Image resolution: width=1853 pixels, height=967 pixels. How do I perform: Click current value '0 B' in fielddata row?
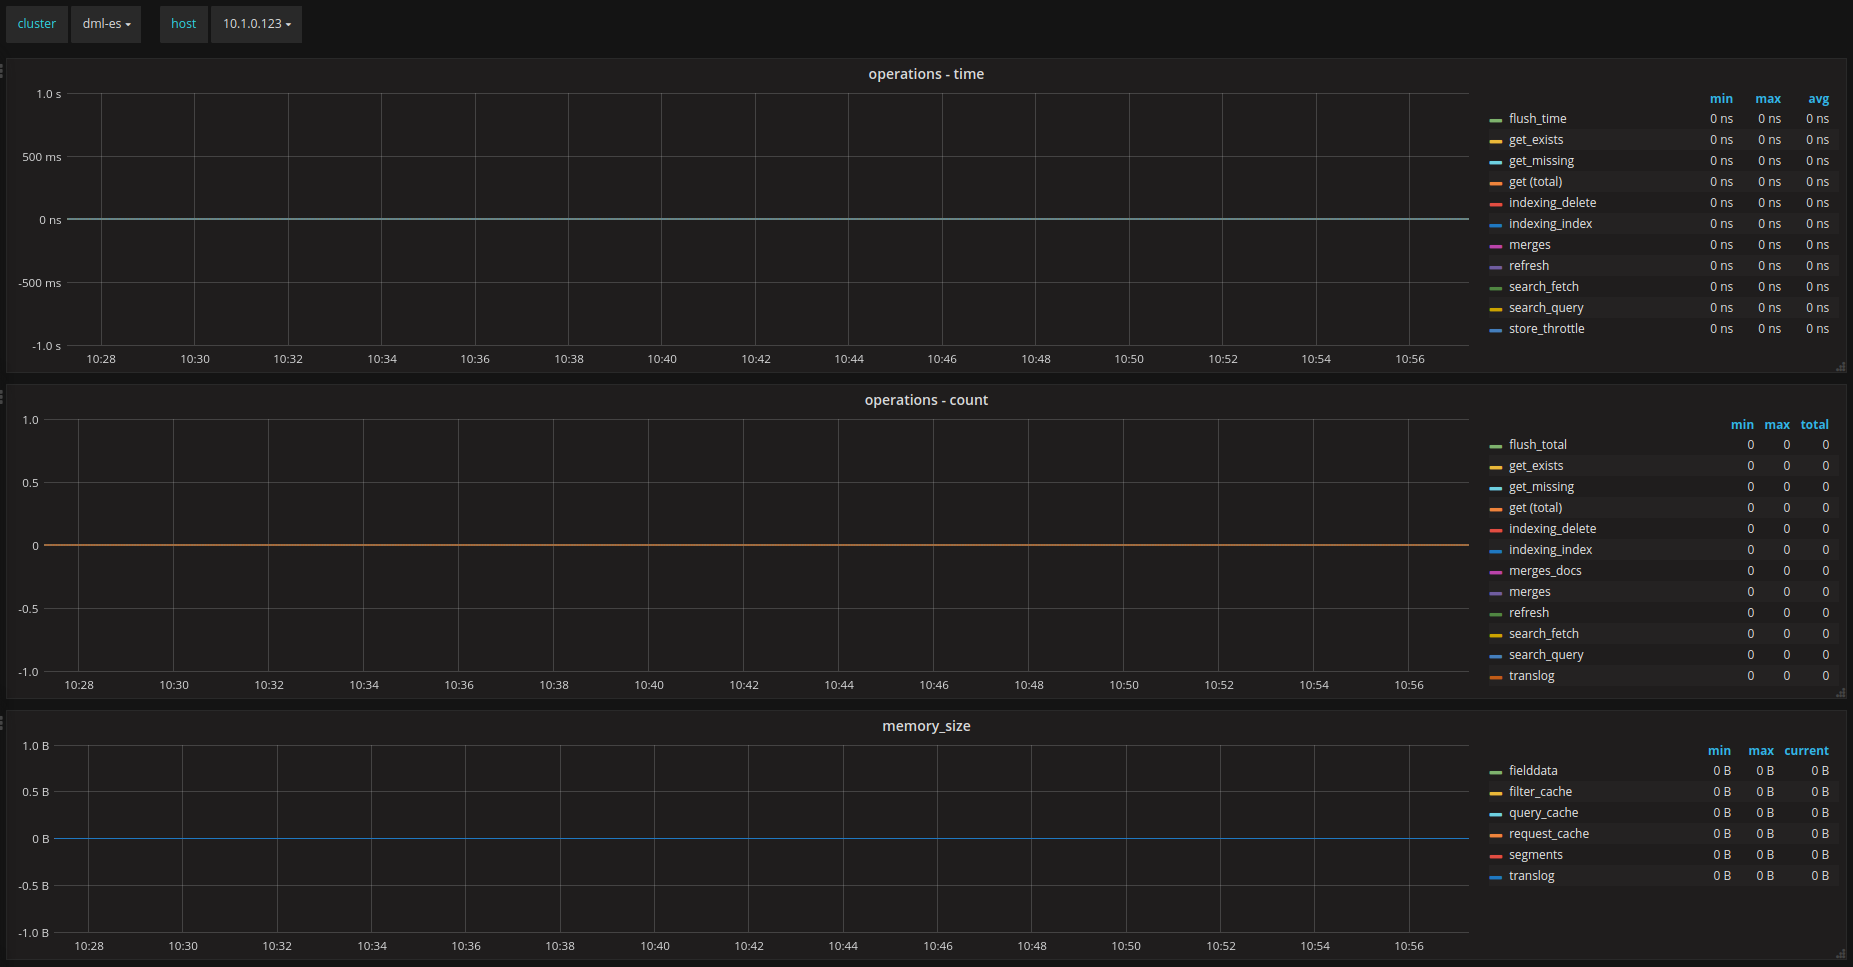click(x=1820, y=771)
